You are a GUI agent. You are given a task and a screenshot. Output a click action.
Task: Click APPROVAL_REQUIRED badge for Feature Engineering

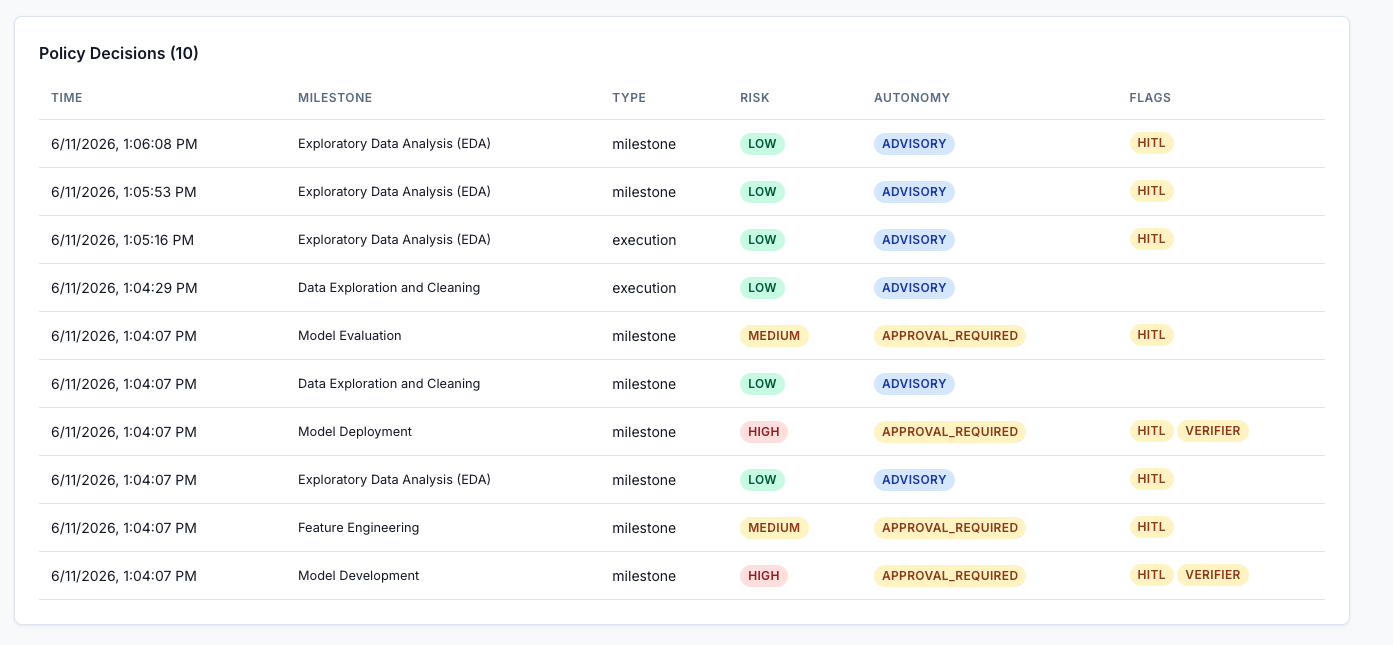click(x=950, y=528)
